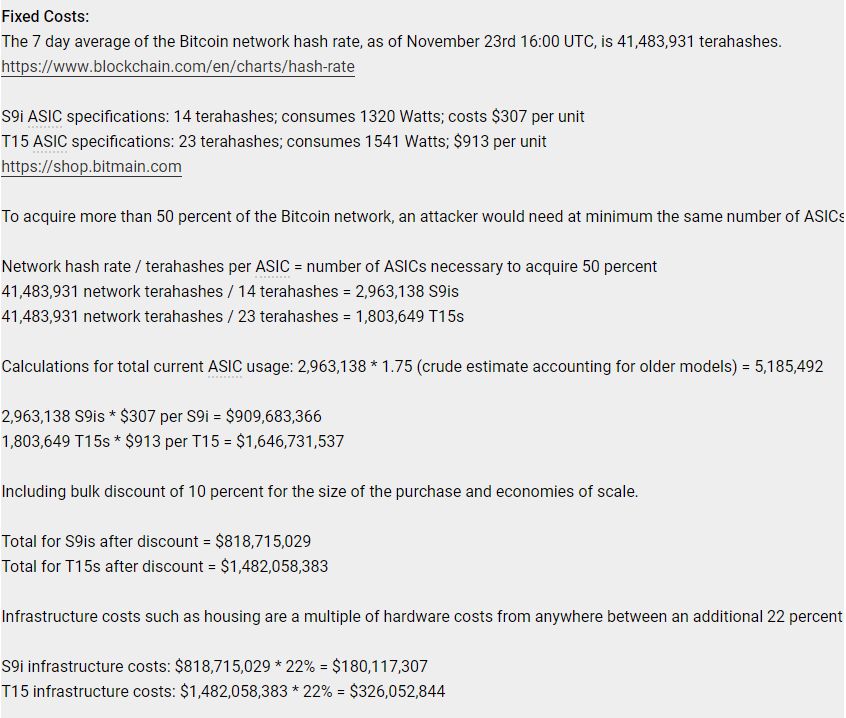This screenshot has width=846, height=718.
Task: Open the shop.bitmain.com link
Action: coord(91,167)
